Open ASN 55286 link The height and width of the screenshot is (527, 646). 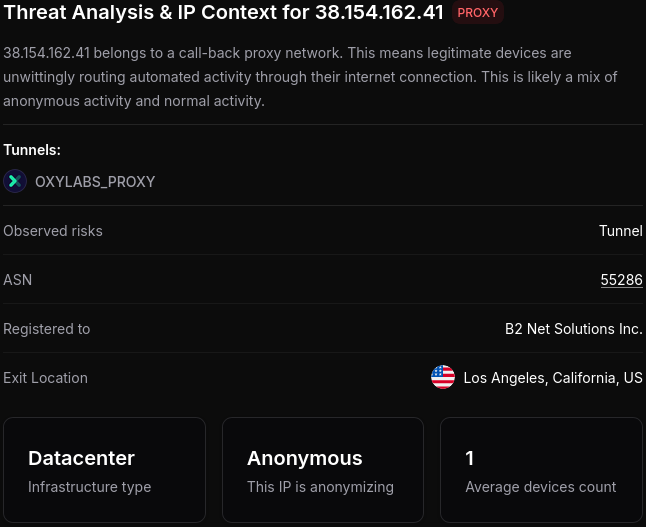621,280
